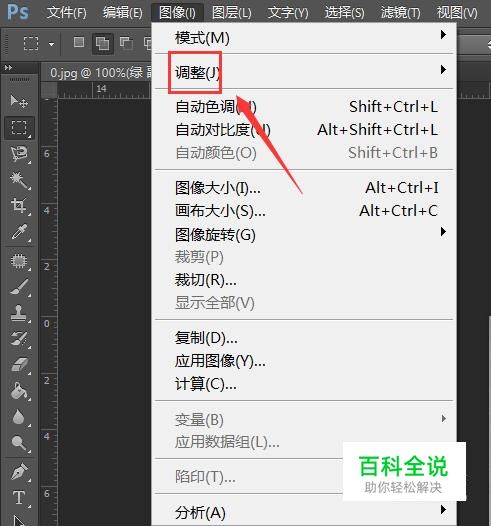Select the Crop tool
Viewport: 491px width, 526px height.
19,205
